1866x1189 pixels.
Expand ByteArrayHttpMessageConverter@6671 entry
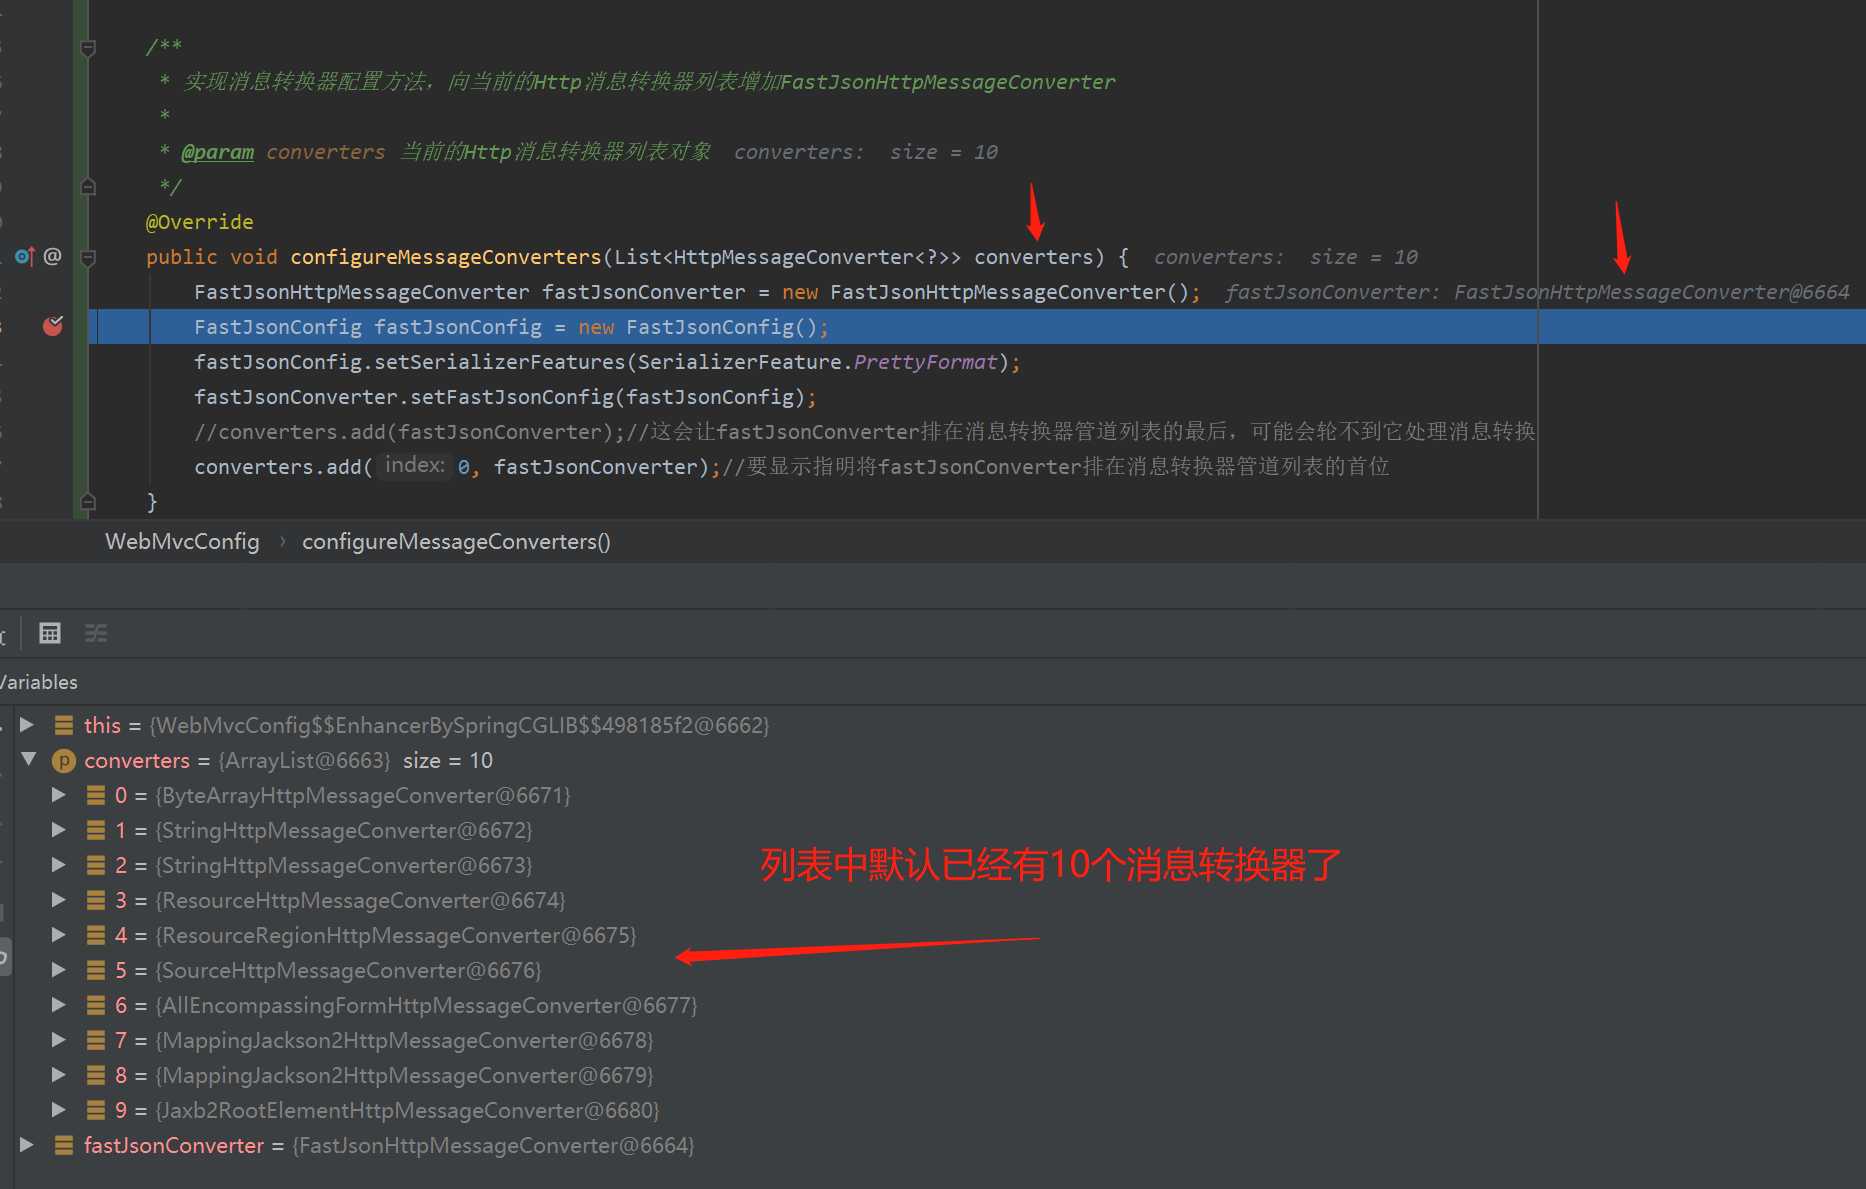click(59, 795)
